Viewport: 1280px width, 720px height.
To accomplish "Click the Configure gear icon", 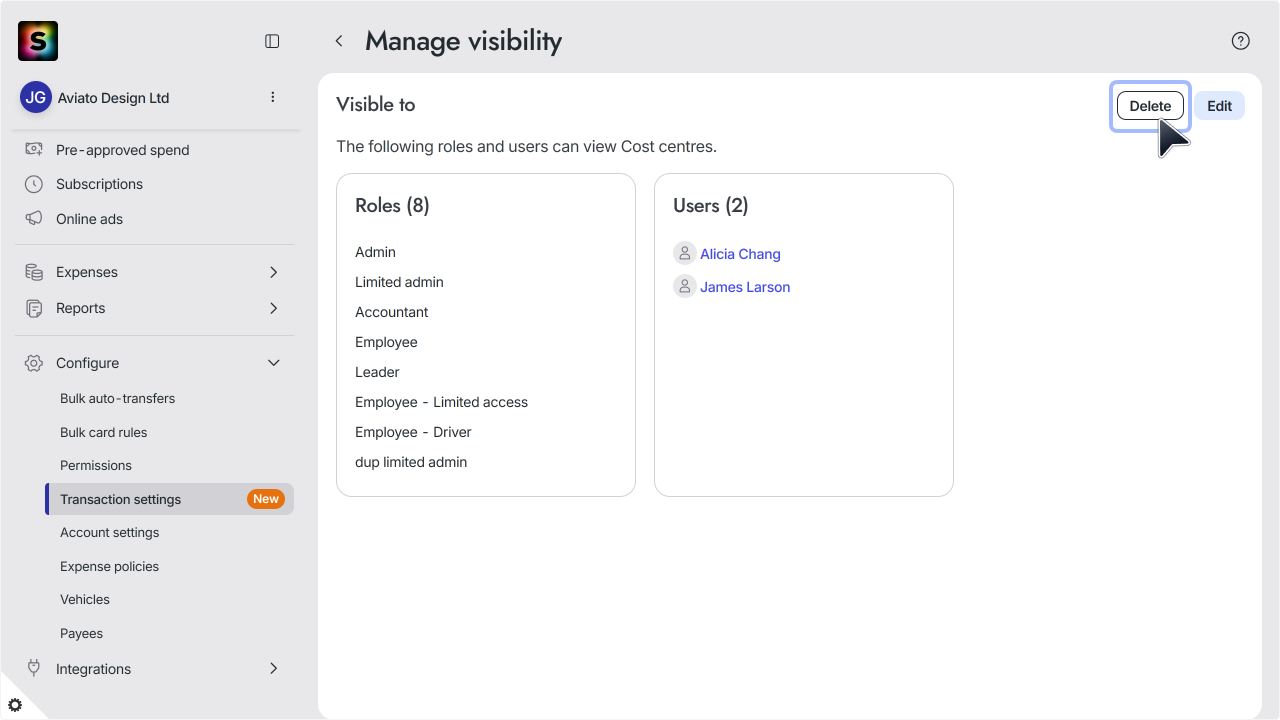I will click(x=34, y=363).
